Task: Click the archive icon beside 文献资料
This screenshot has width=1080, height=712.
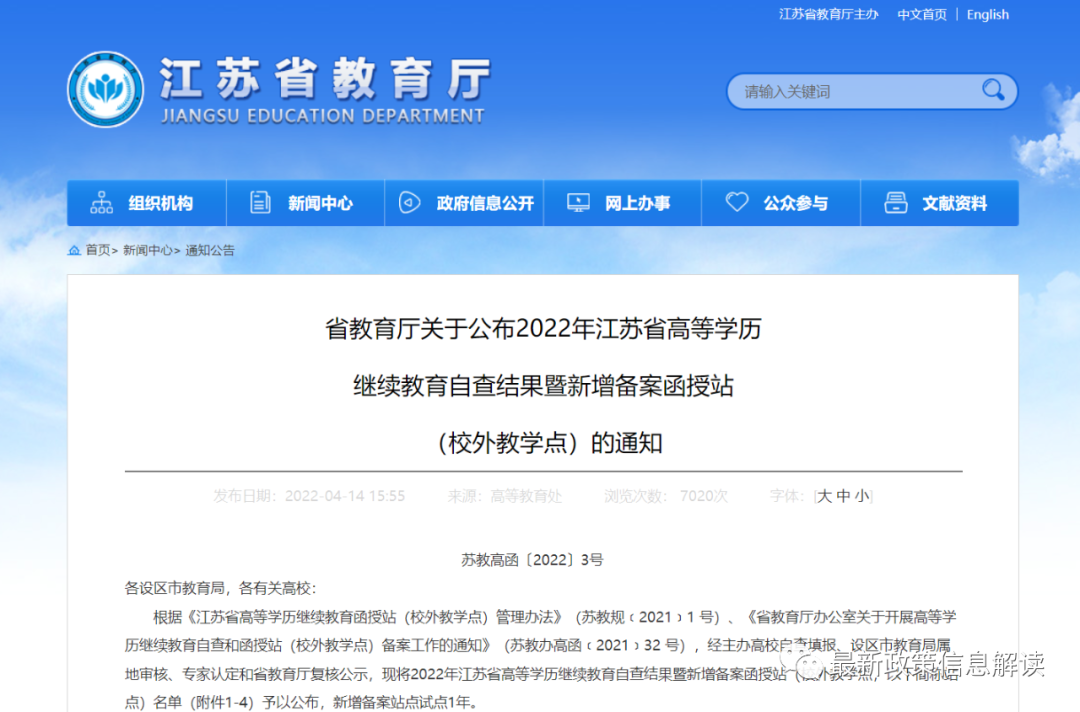Action: tap(894, 202)
